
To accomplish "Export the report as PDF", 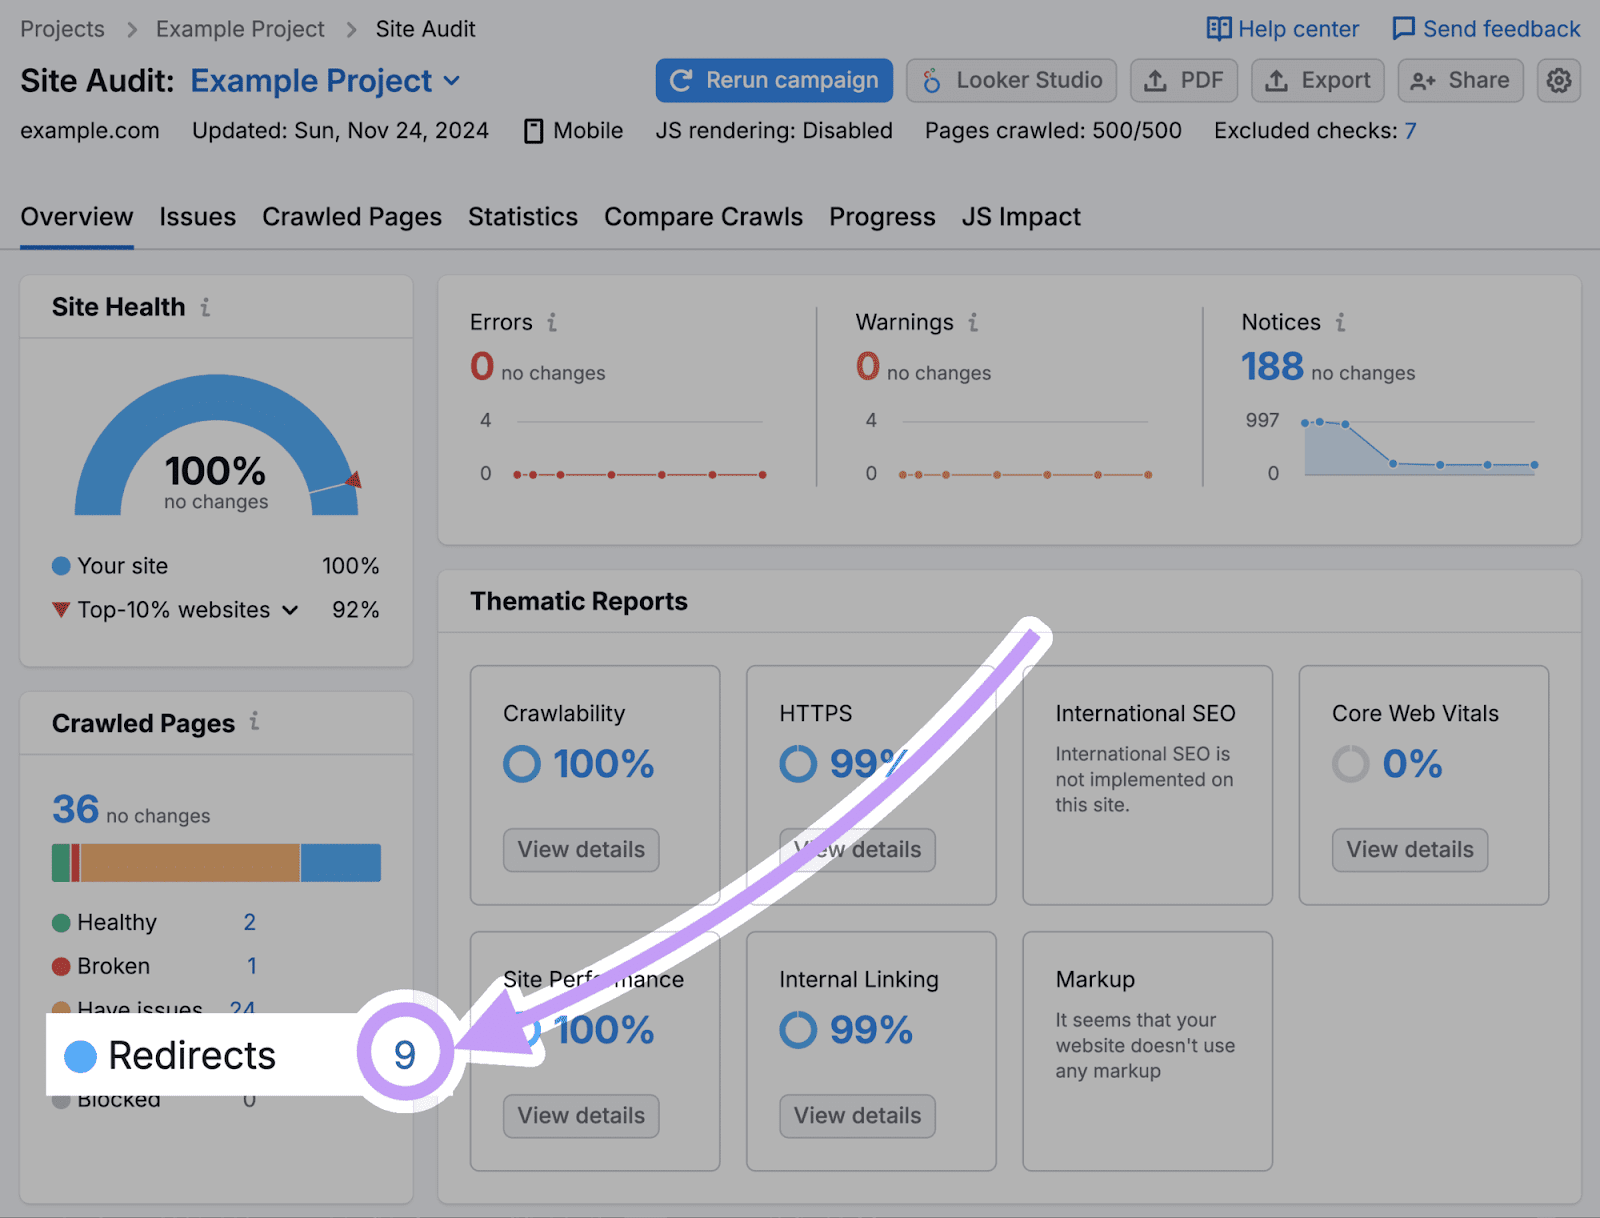I will click(x=1184, y=81).
